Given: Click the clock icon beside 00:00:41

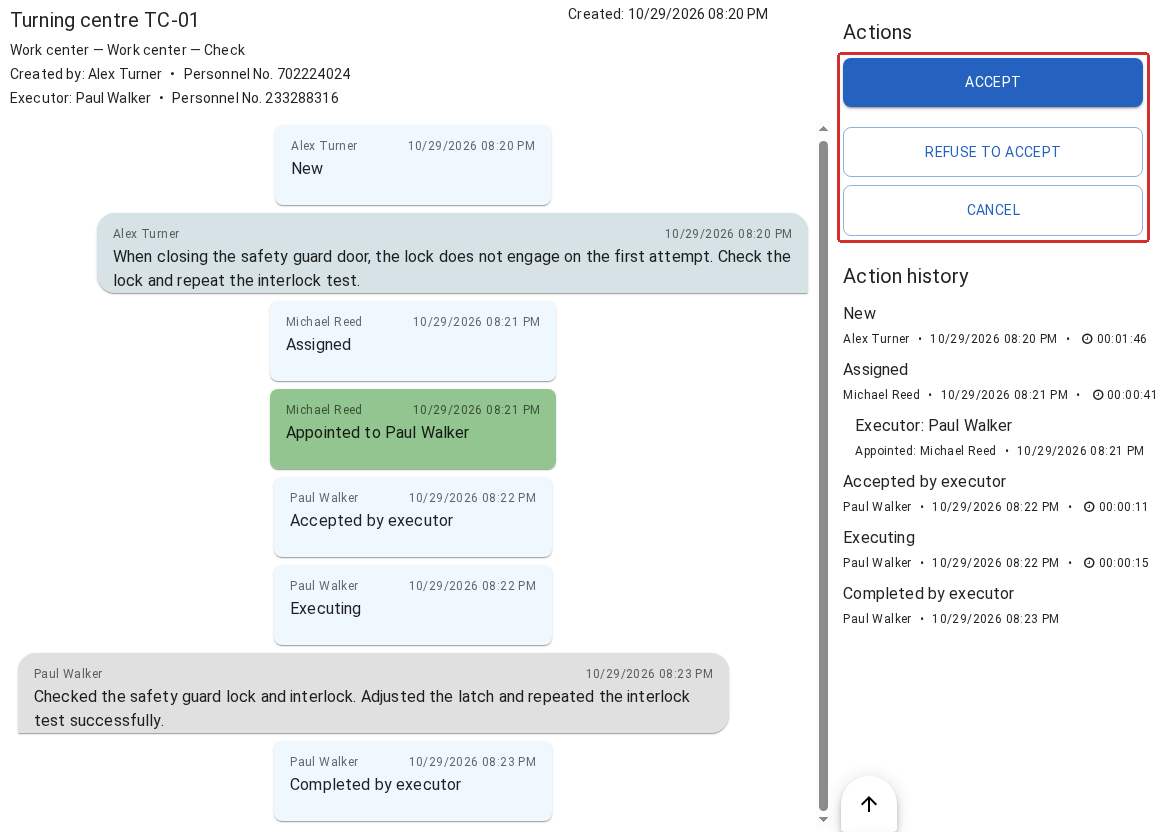Looking at the screenshot, I should 1098,395.
